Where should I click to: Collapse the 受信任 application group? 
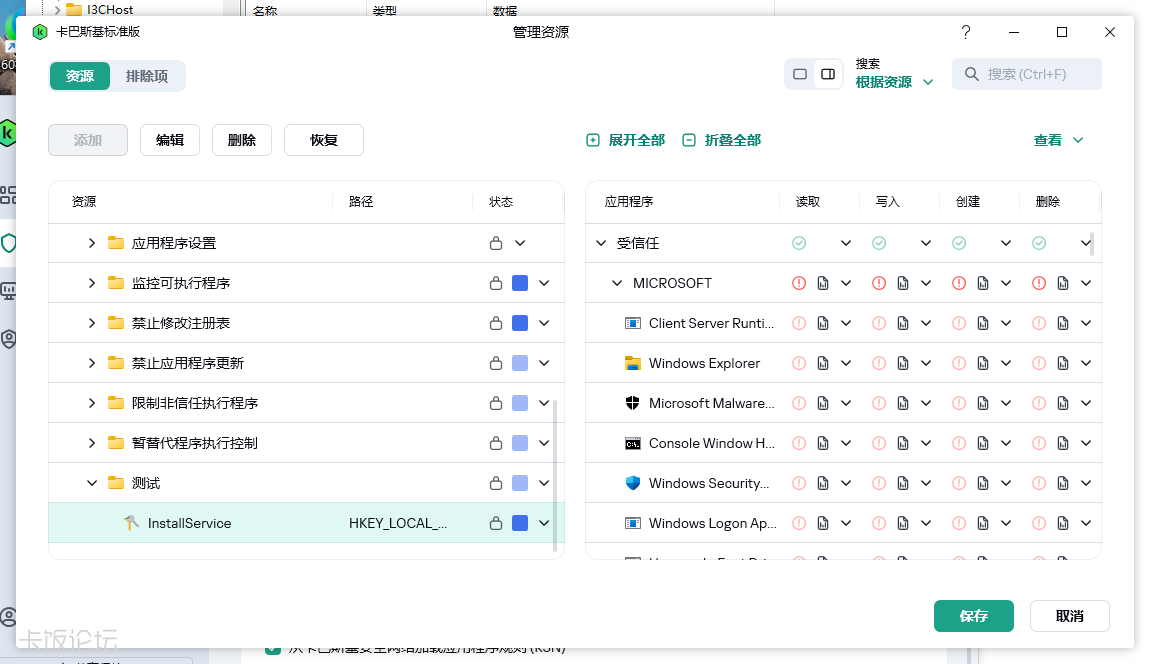(601, 243)
